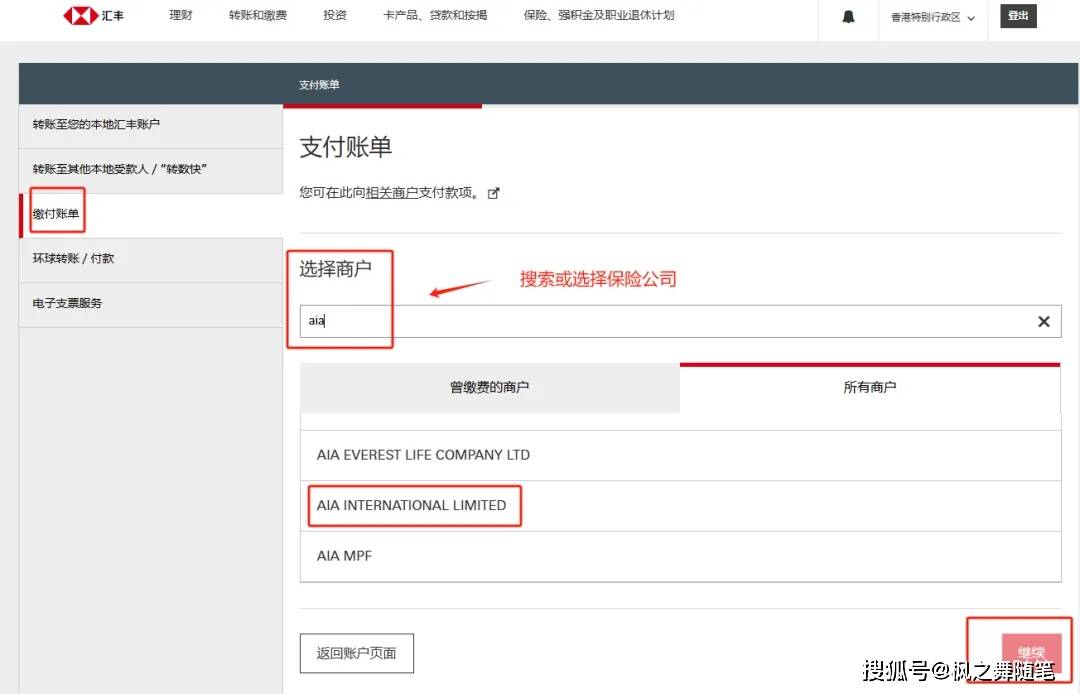1080x694 pixels.
Task: Open the notifications bell
Action: (x=849, y=17)
